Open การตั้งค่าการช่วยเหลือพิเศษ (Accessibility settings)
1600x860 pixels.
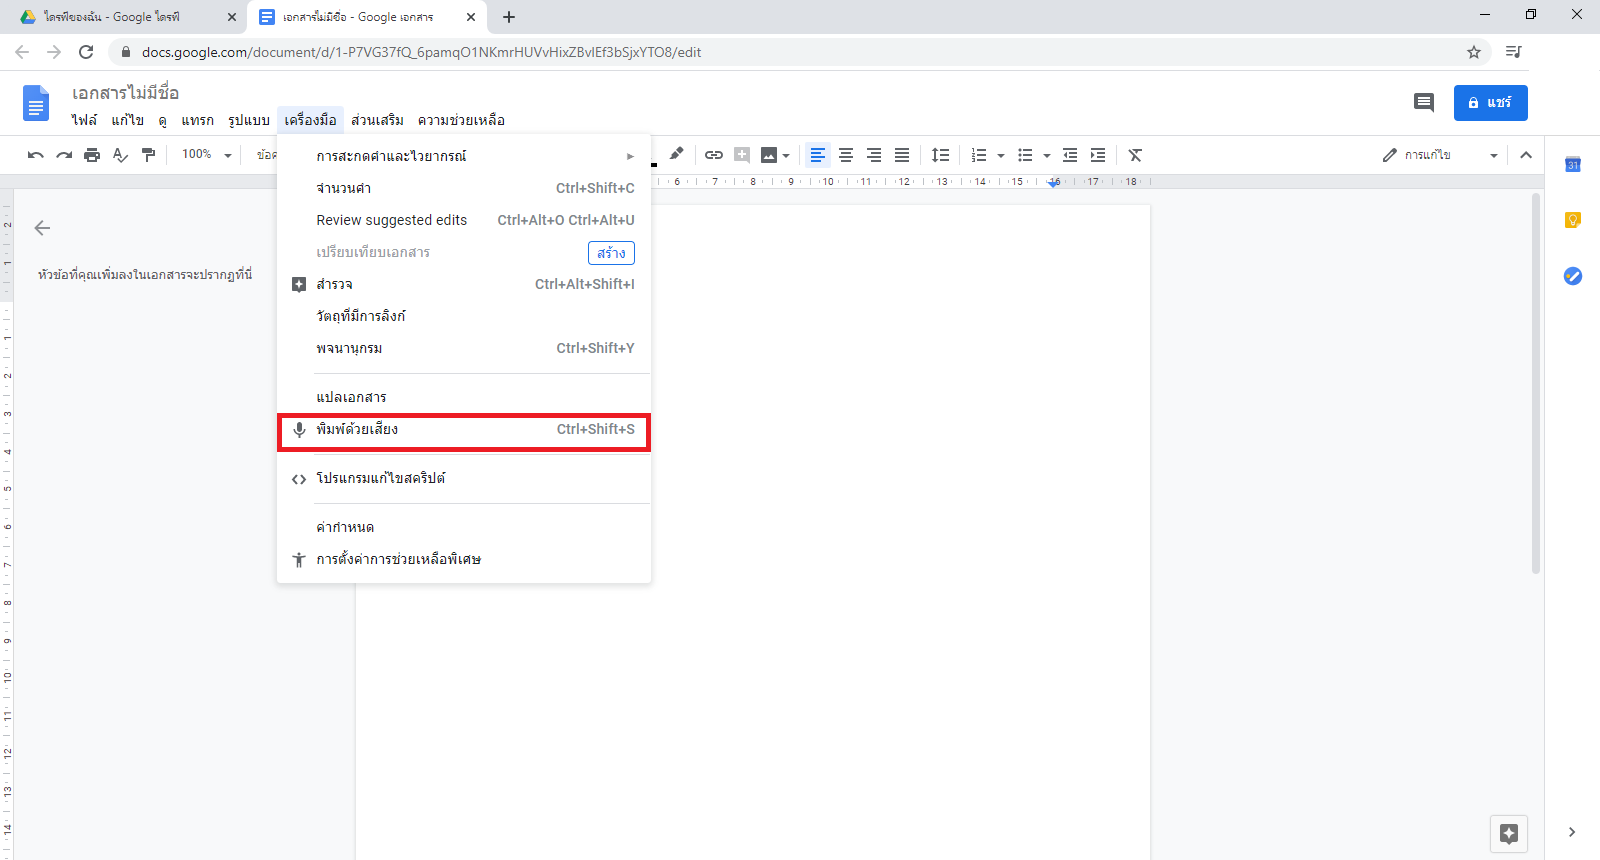pos(464,559)
